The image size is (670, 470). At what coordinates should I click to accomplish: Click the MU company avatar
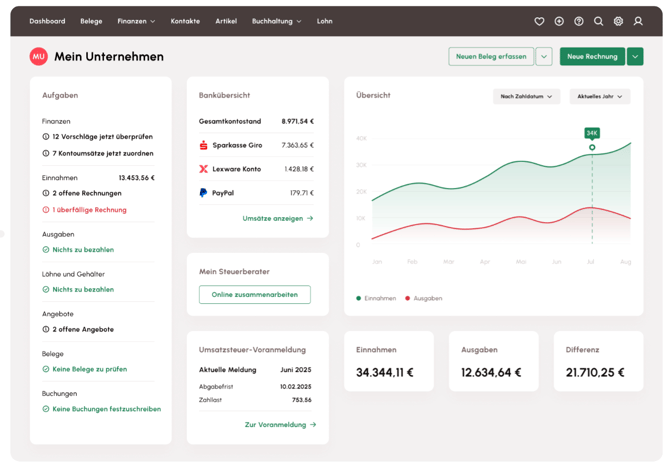tap(38, 57)
